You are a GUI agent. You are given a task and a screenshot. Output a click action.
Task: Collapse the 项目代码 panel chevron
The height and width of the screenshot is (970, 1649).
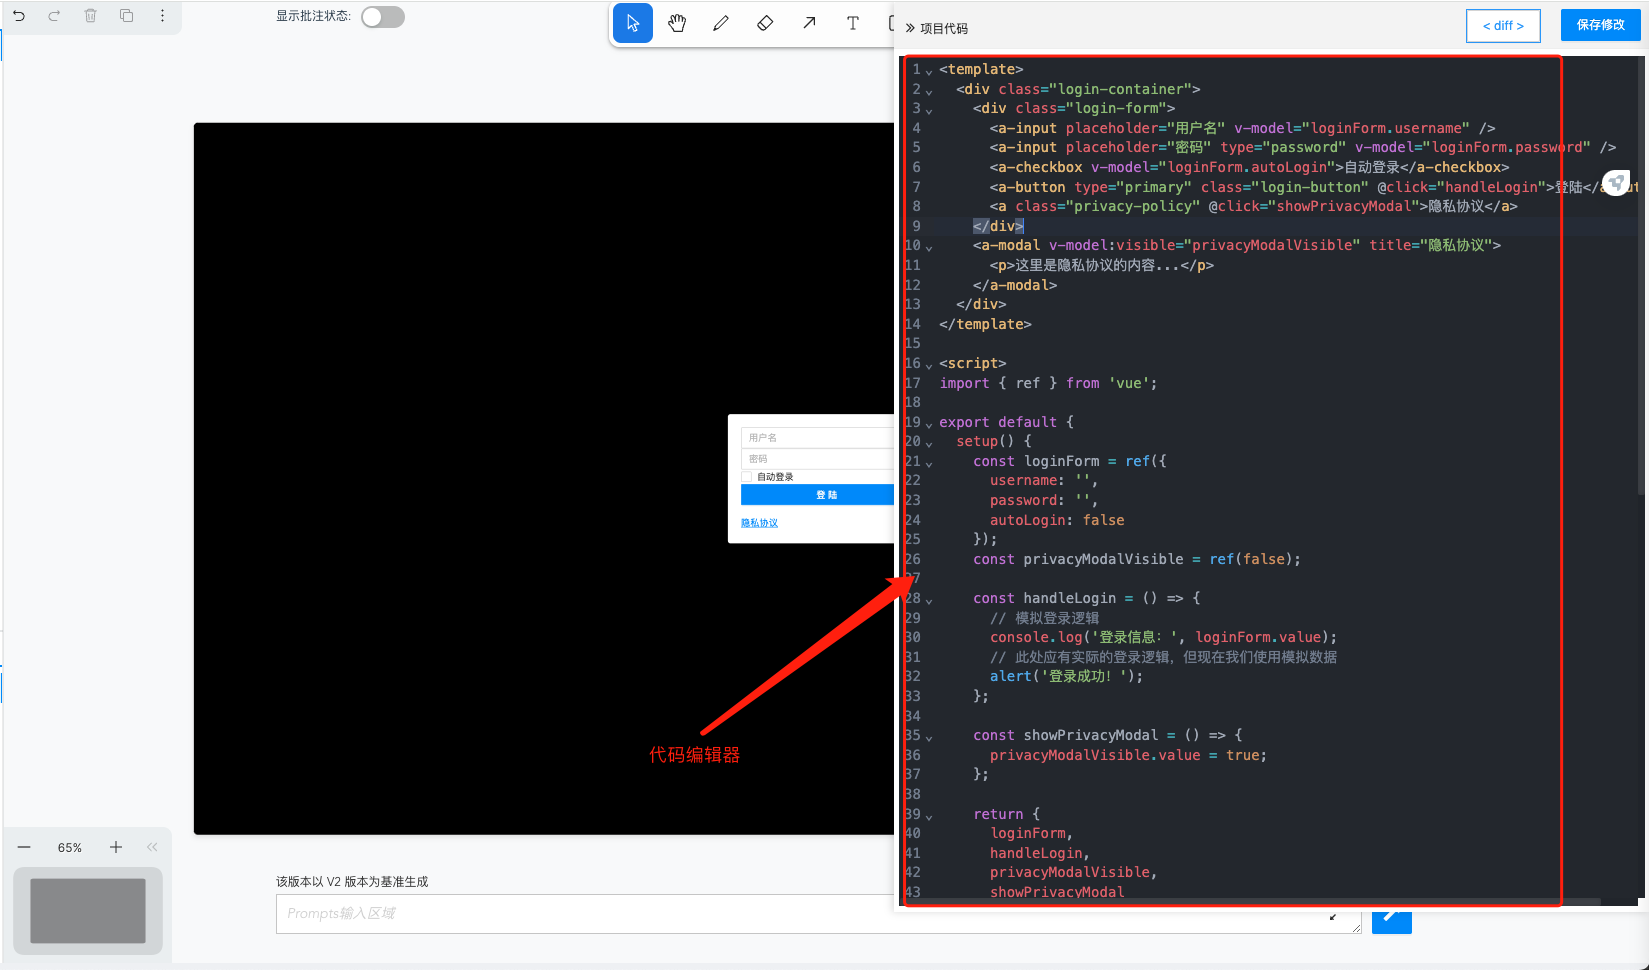[x=910, y=28]
